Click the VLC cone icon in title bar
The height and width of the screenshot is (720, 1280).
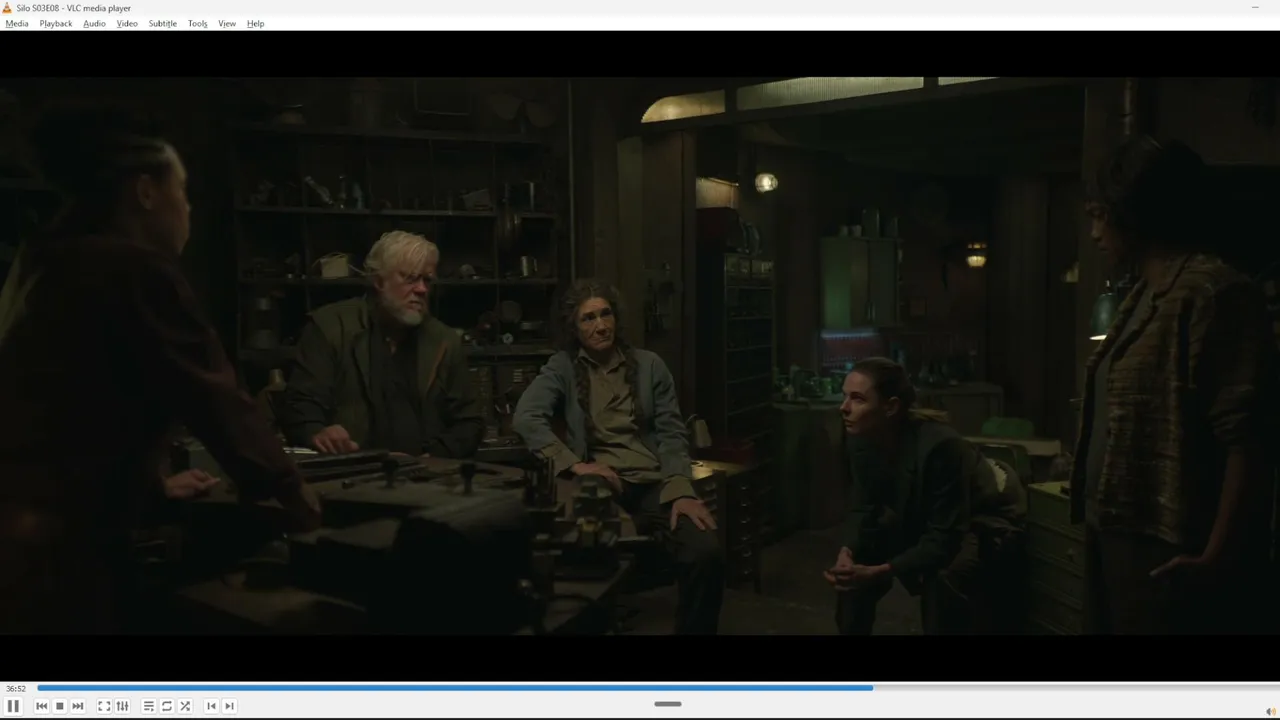pos(8,8)
